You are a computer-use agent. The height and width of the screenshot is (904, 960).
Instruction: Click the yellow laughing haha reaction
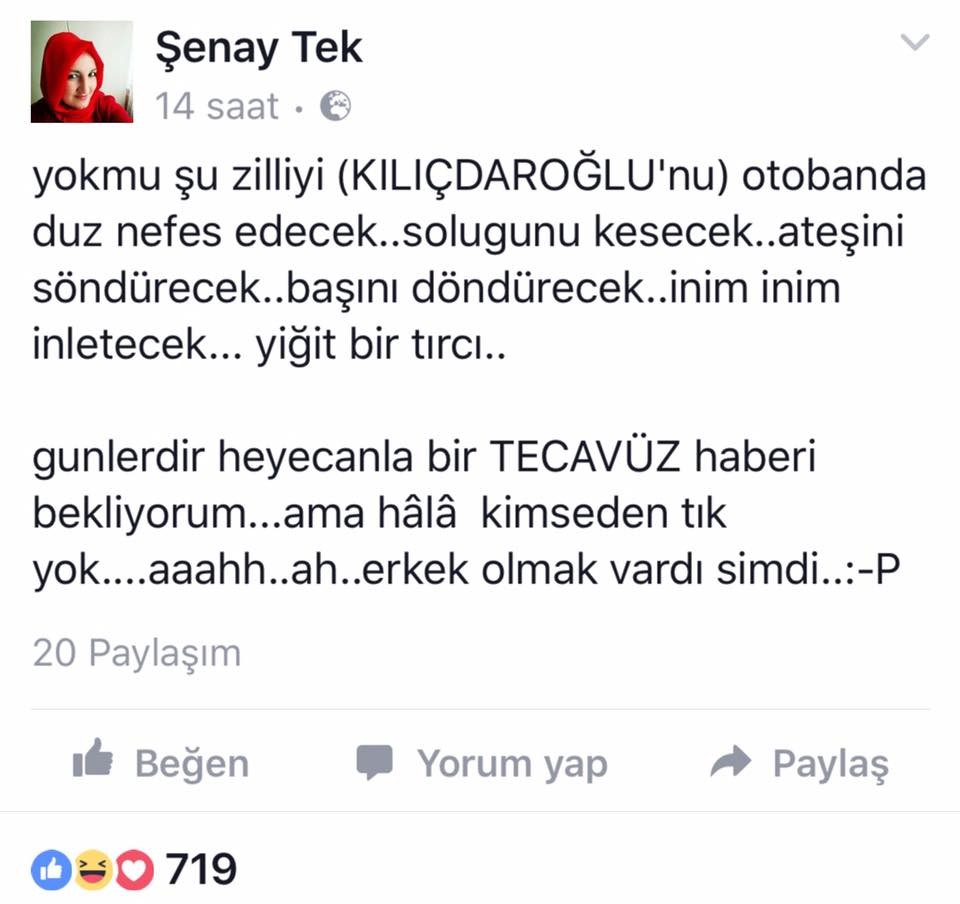[x=92, y=869]
